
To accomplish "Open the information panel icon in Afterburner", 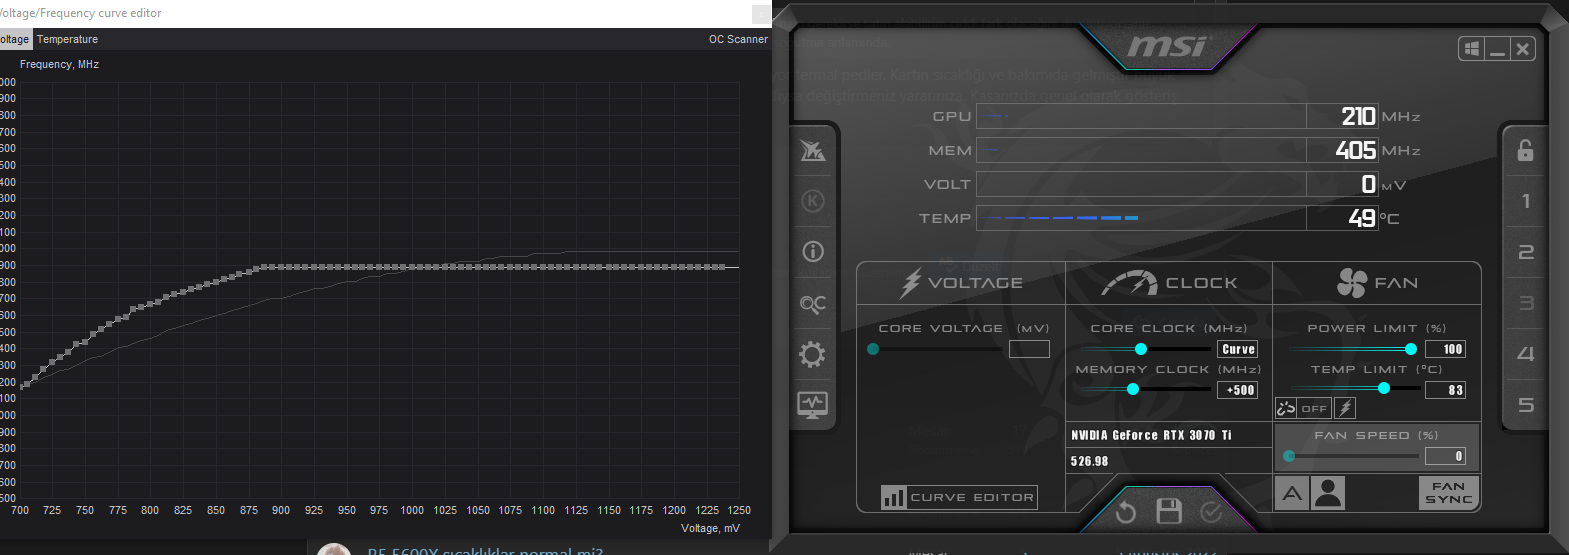I will pos(813,252).
